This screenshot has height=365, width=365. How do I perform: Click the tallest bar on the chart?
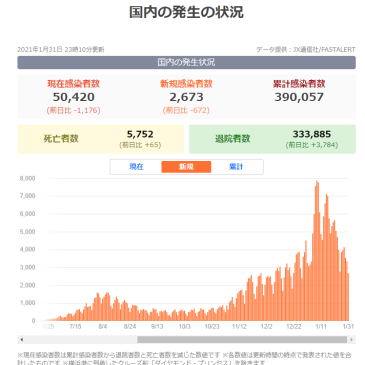(317, 251)
